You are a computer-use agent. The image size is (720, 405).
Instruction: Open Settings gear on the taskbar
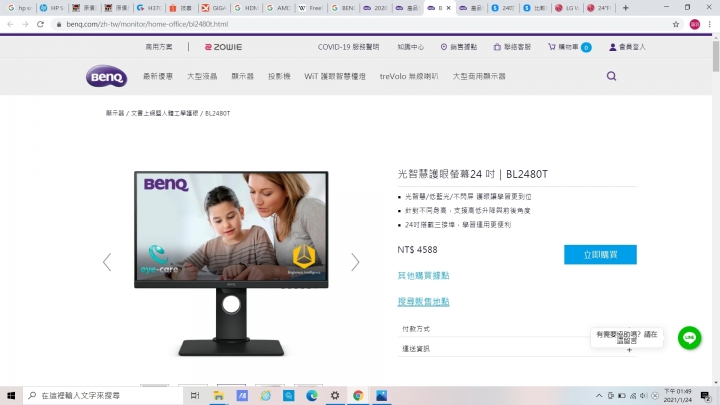point(335,395)
